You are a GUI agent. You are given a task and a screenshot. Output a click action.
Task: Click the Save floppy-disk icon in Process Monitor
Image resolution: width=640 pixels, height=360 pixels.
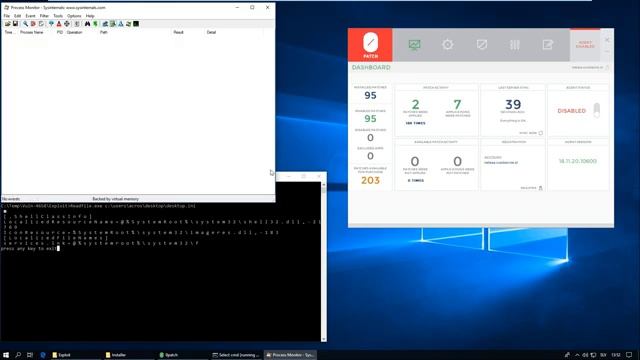[x=15, y=24]
